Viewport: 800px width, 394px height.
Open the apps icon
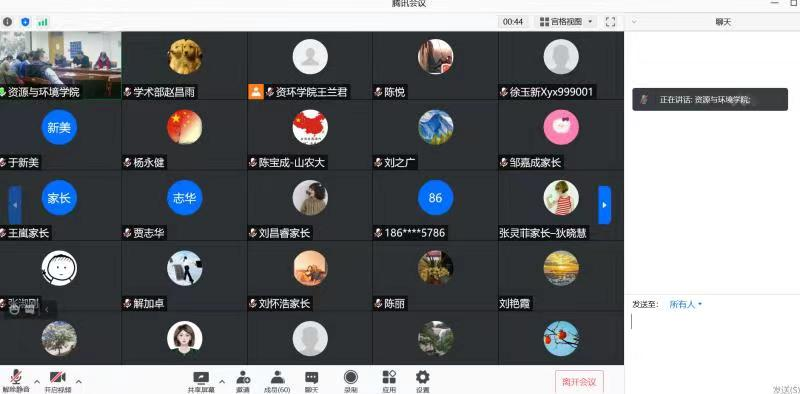(x=389, y=378)
